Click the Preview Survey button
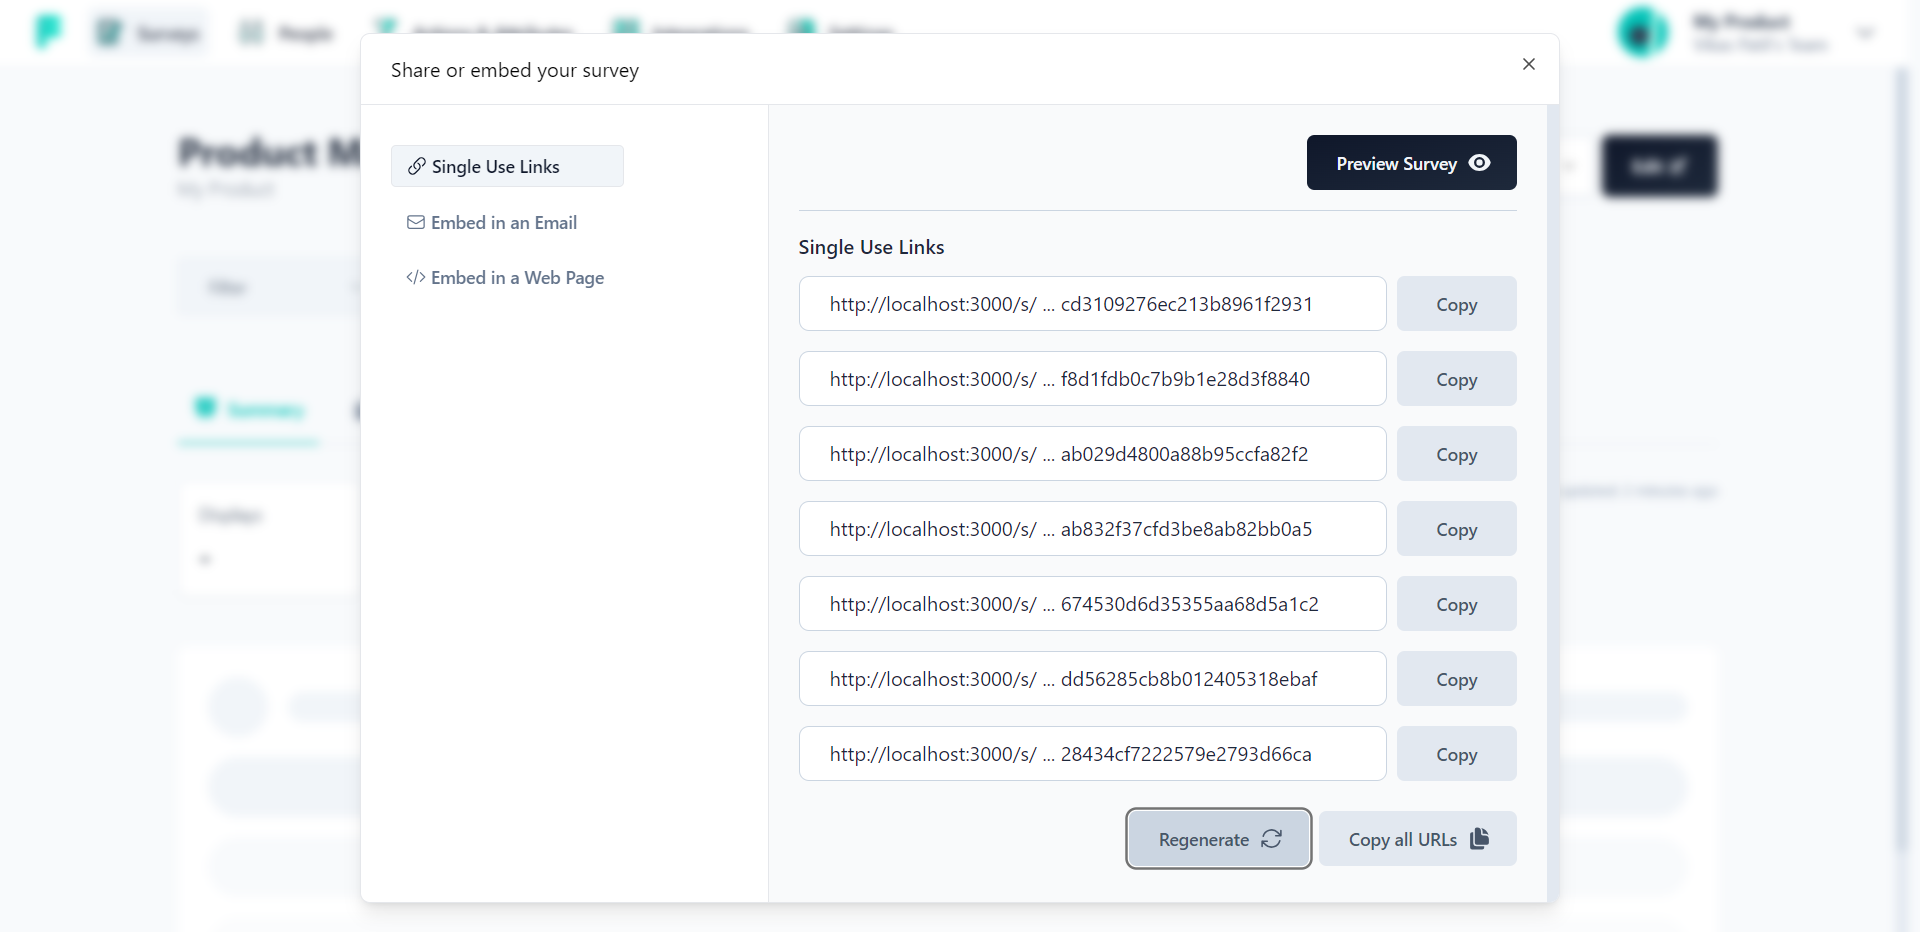 1411,163
